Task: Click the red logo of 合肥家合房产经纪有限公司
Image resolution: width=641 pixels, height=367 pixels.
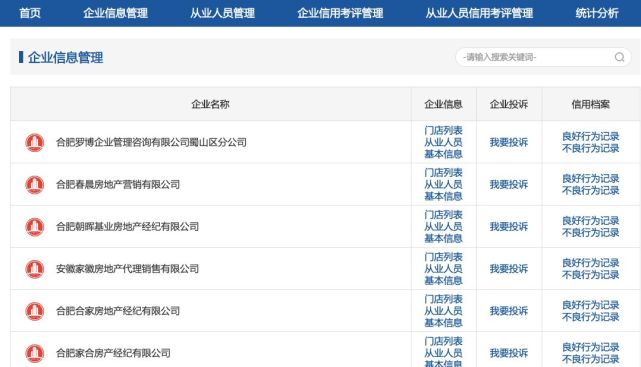Action: click(35, 353)
